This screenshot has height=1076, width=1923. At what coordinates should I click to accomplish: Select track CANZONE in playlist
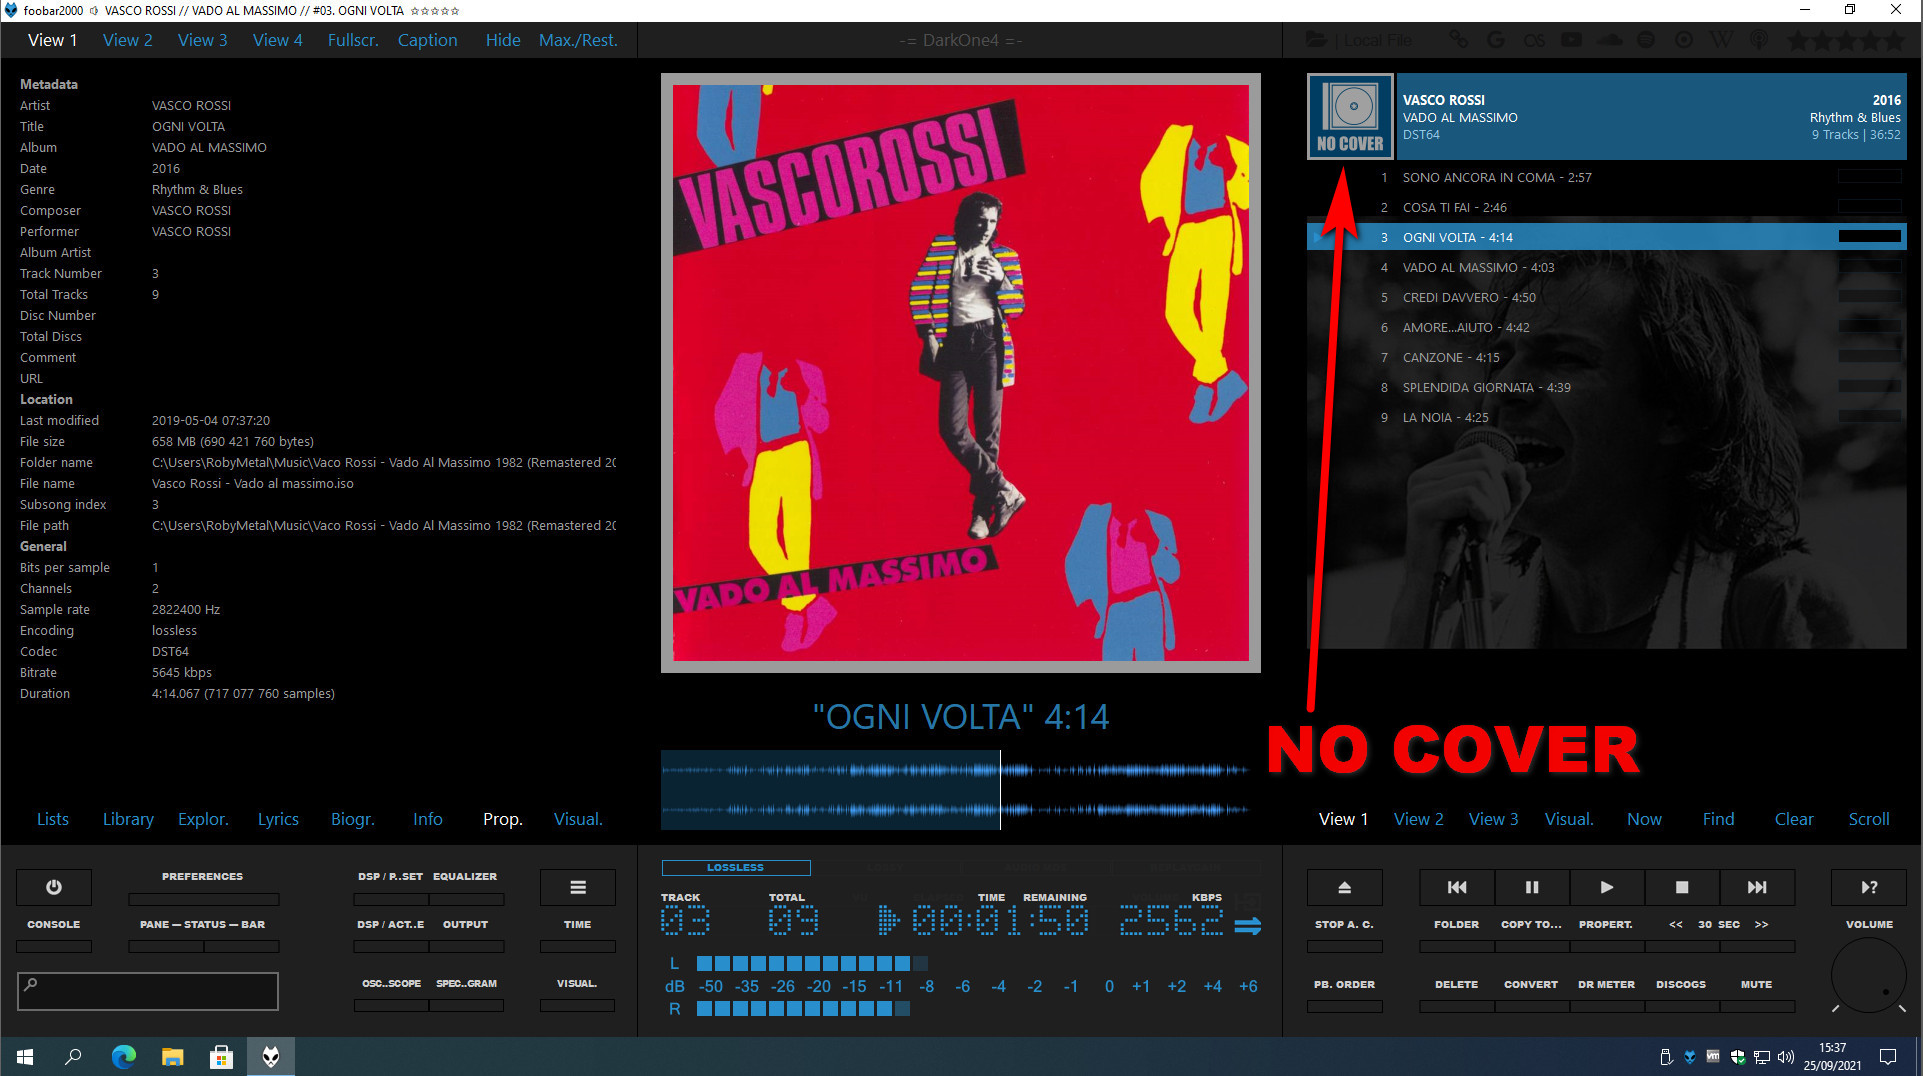[1607, 357]
